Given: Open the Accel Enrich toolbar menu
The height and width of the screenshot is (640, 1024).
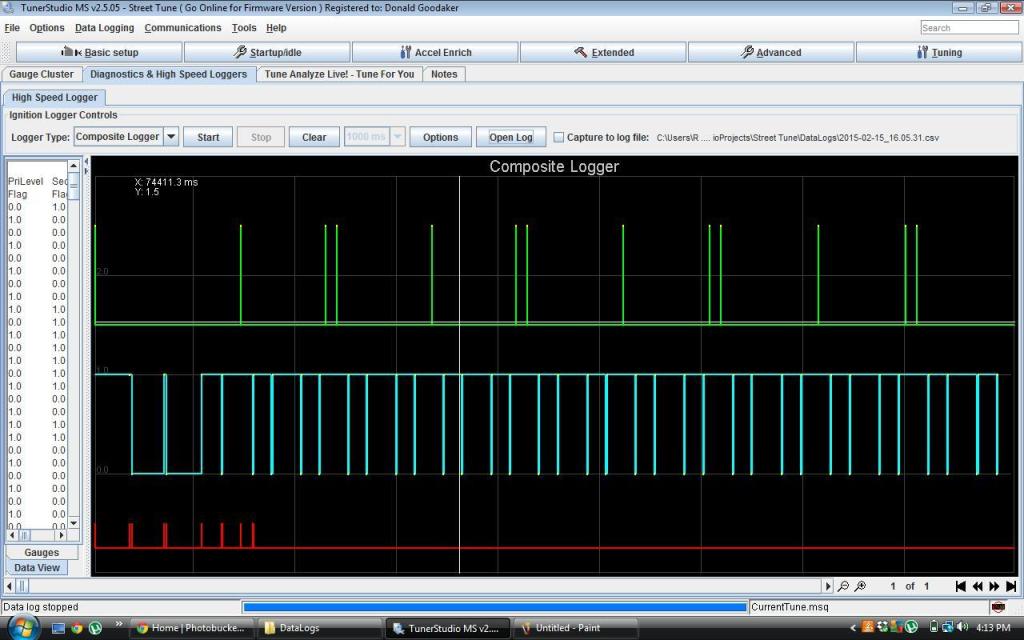Looking at the screenshot, I should 435,52.
